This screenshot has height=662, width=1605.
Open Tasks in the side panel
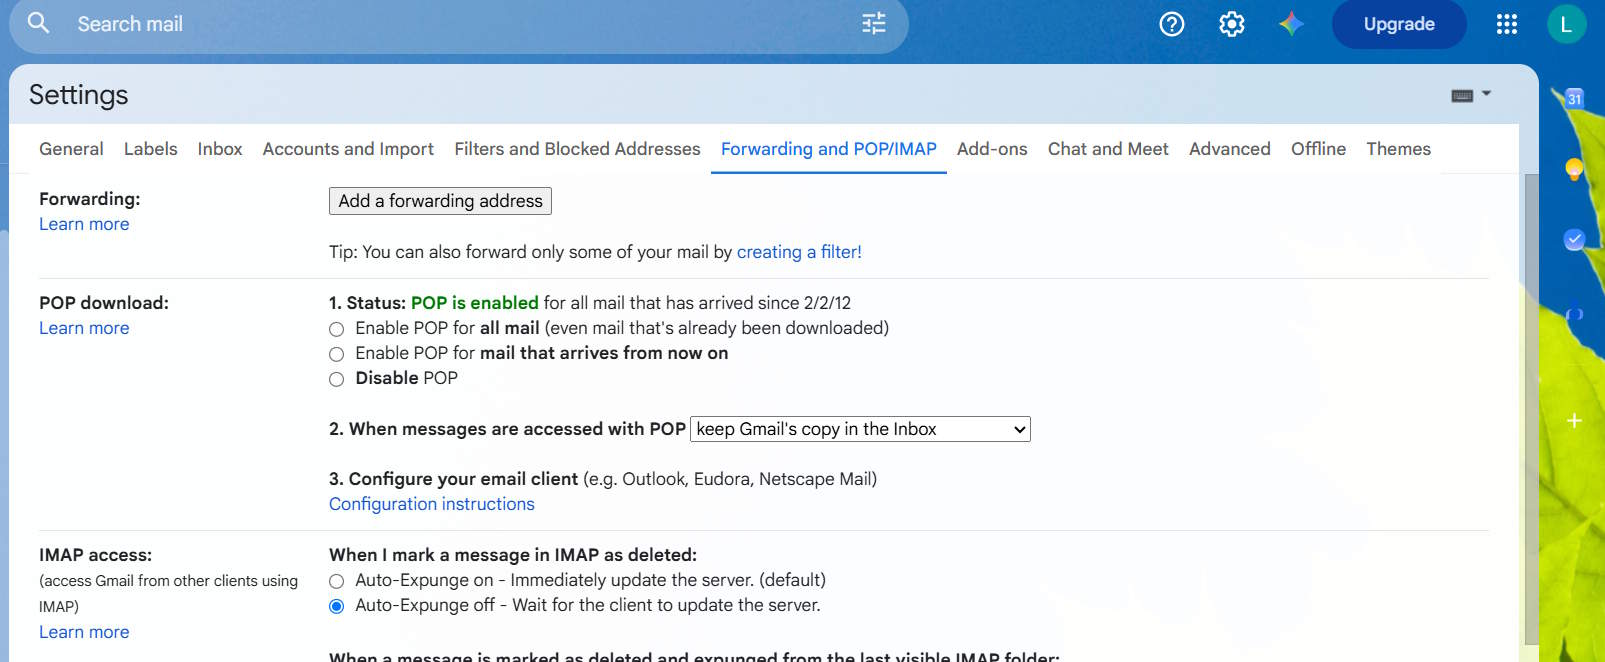(1574, 239)
